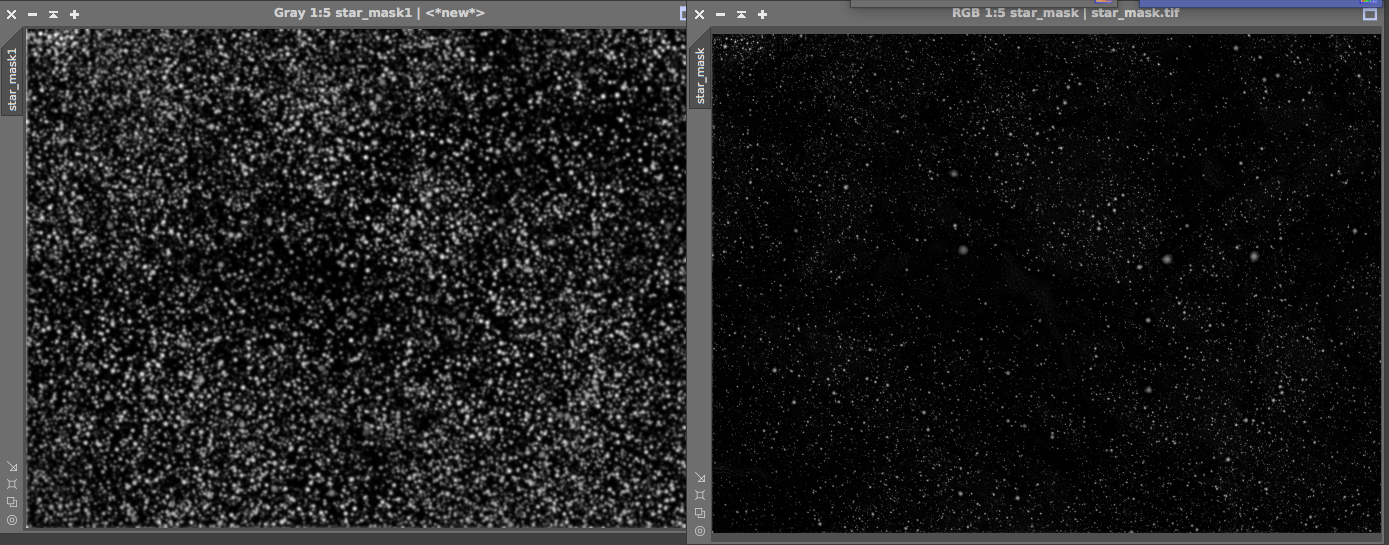Click the concentric circle icon in star_mask window
The width and height of the screenshot is (1389, 545).
coord(700,531)
